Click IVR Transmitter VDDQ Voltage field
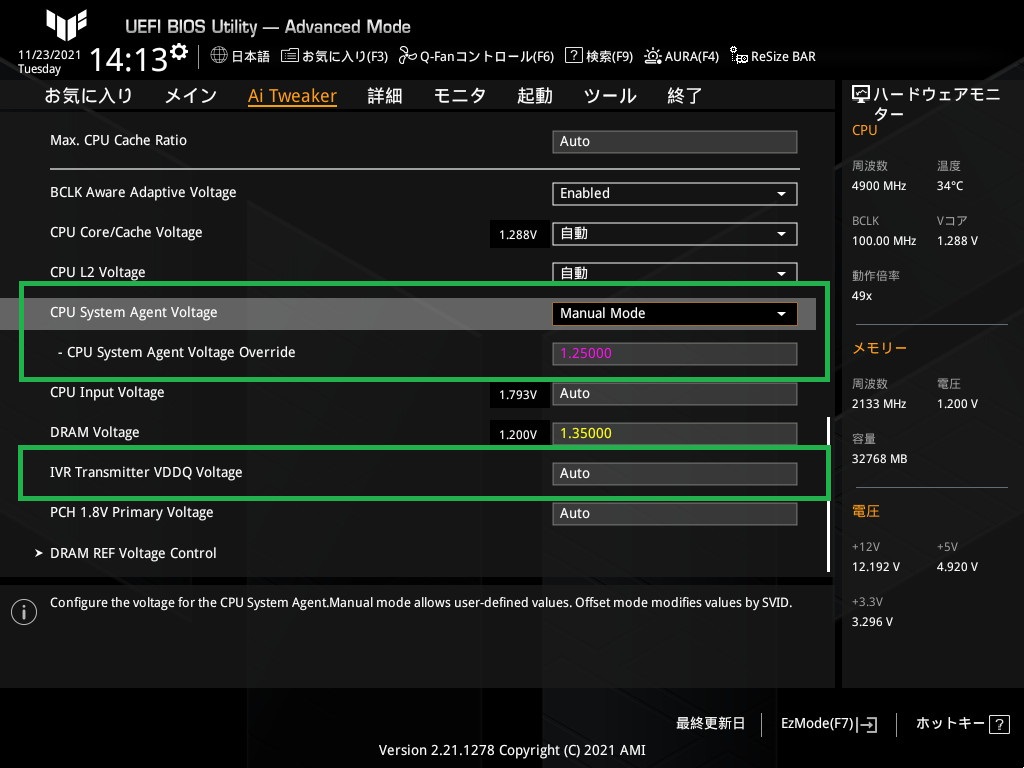1024x768 pixels. tap(675, 473)
